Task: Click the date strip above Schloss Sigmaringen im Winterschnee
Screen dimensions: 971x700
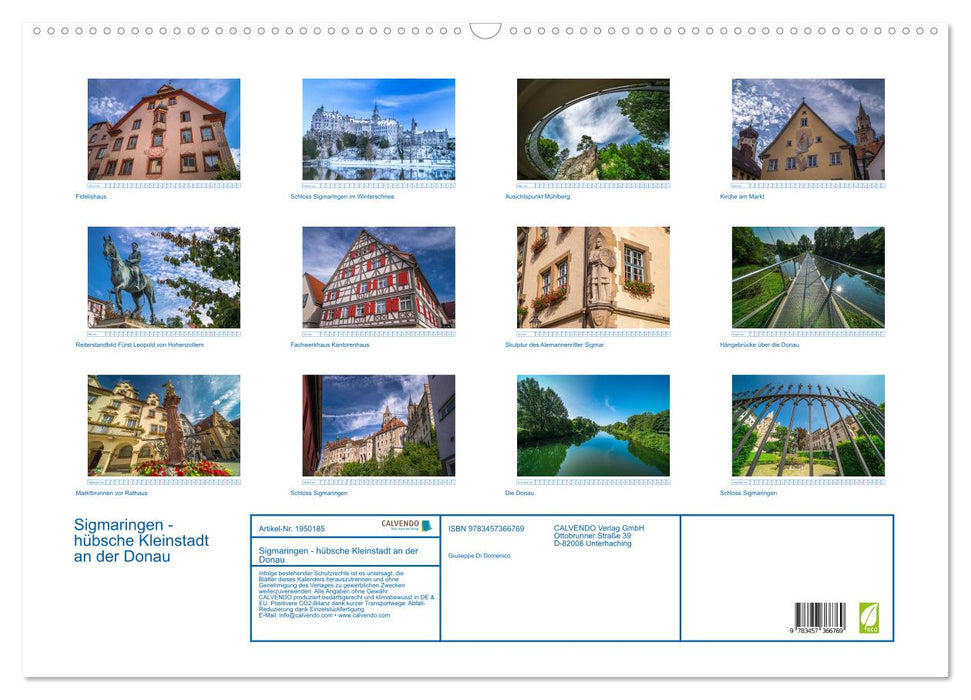Action: pyautogui.click(x=376, y=184)
